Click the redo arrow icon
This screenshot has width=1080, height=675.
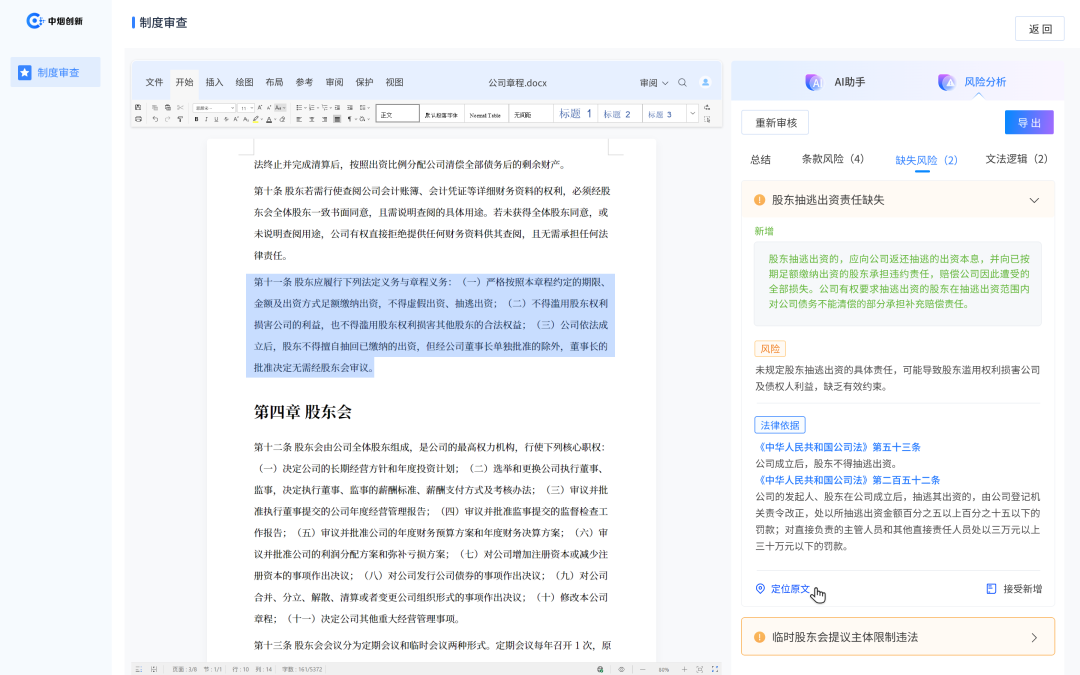(167, 119)
